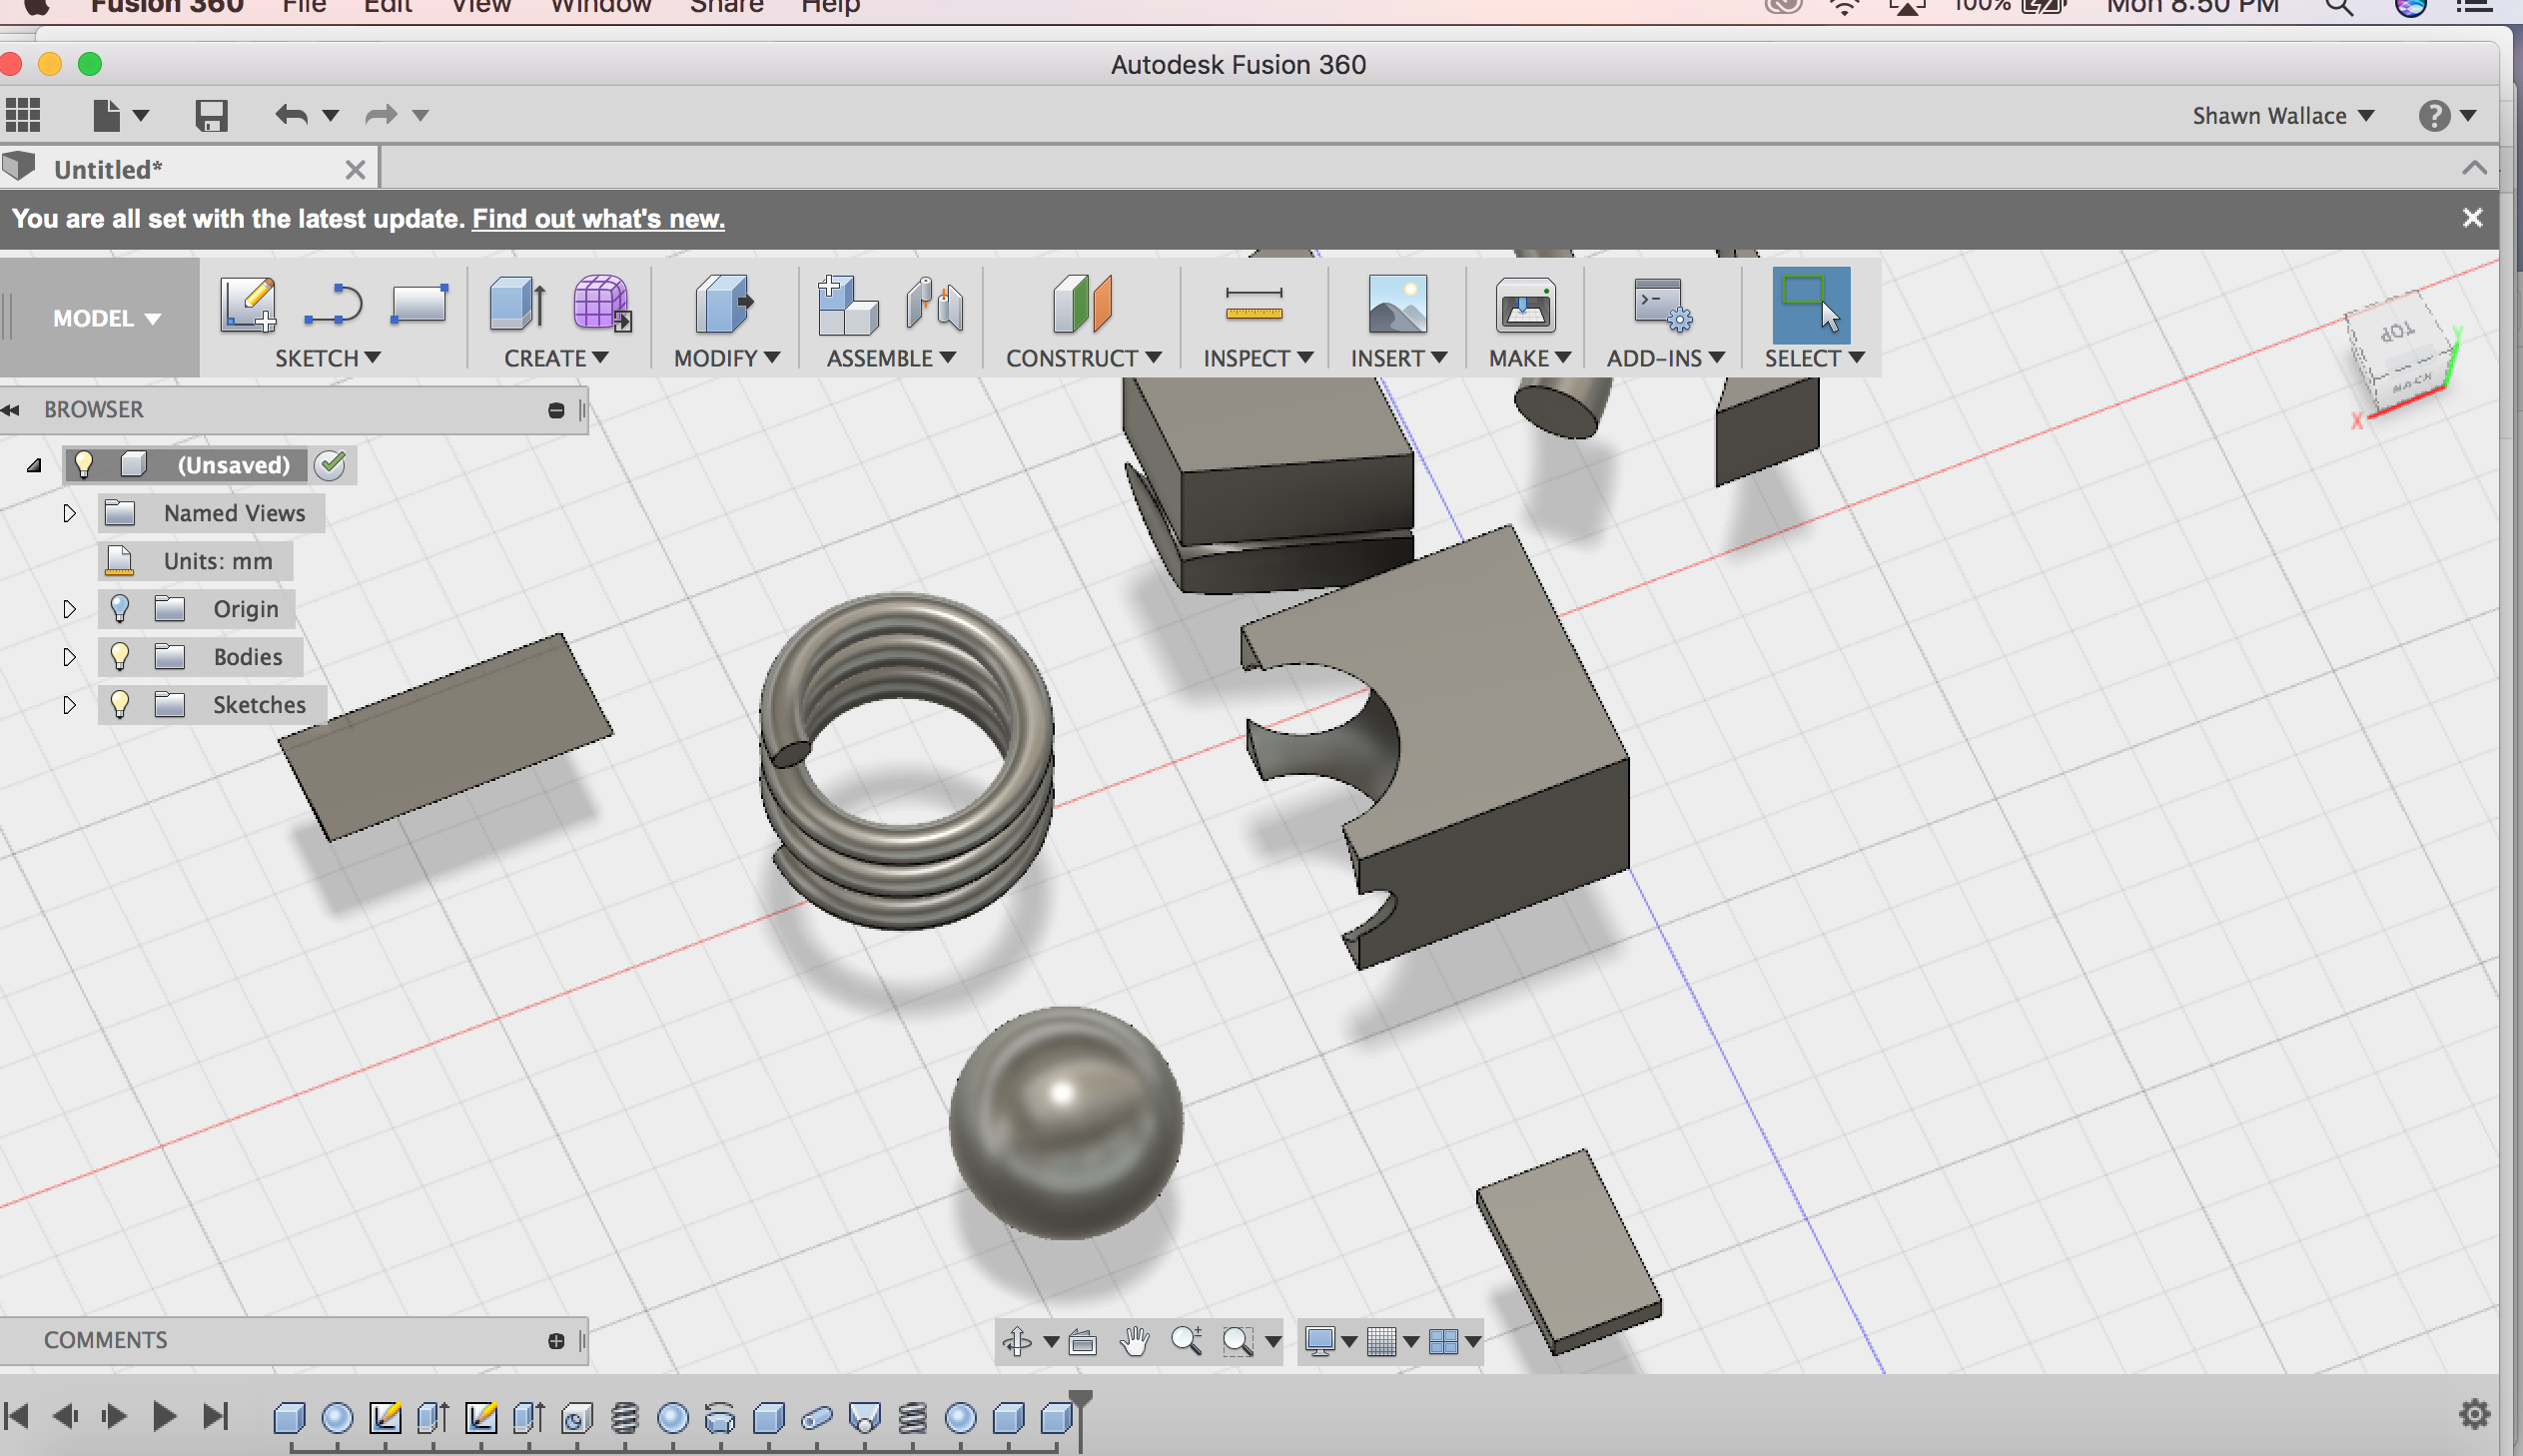Click the Construct plane icon
Image resolution: width=2523 pixels, height=1456 pixels.
tap(1082, 304)
